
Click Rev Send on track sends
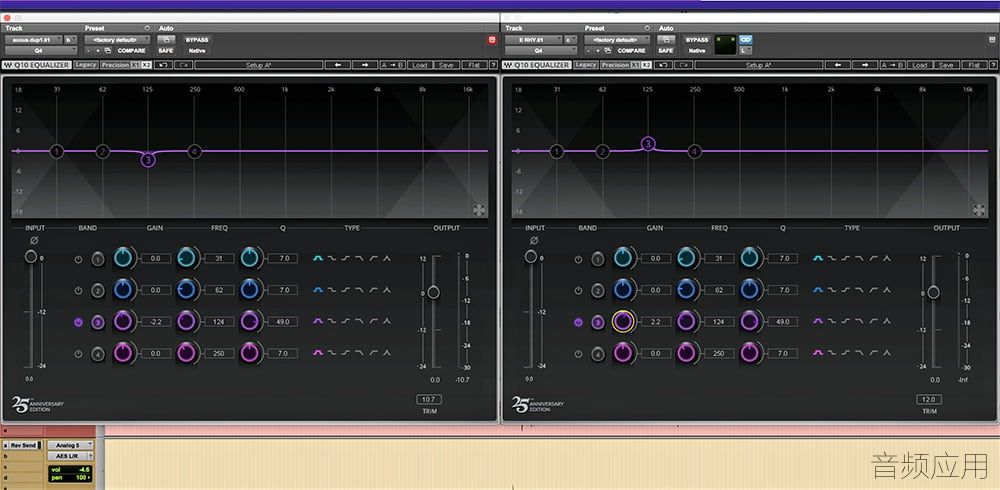pos(23,445)
